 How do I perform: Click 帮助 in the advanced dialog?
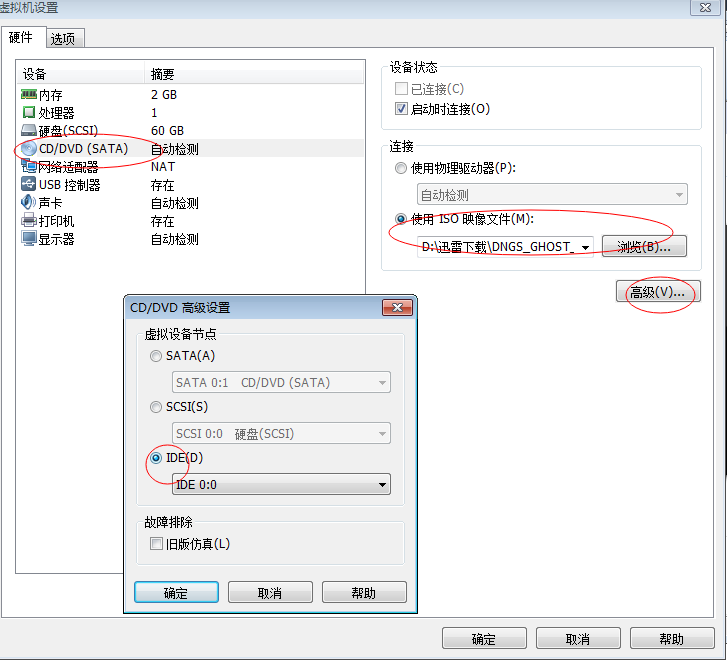click(364, 593)
